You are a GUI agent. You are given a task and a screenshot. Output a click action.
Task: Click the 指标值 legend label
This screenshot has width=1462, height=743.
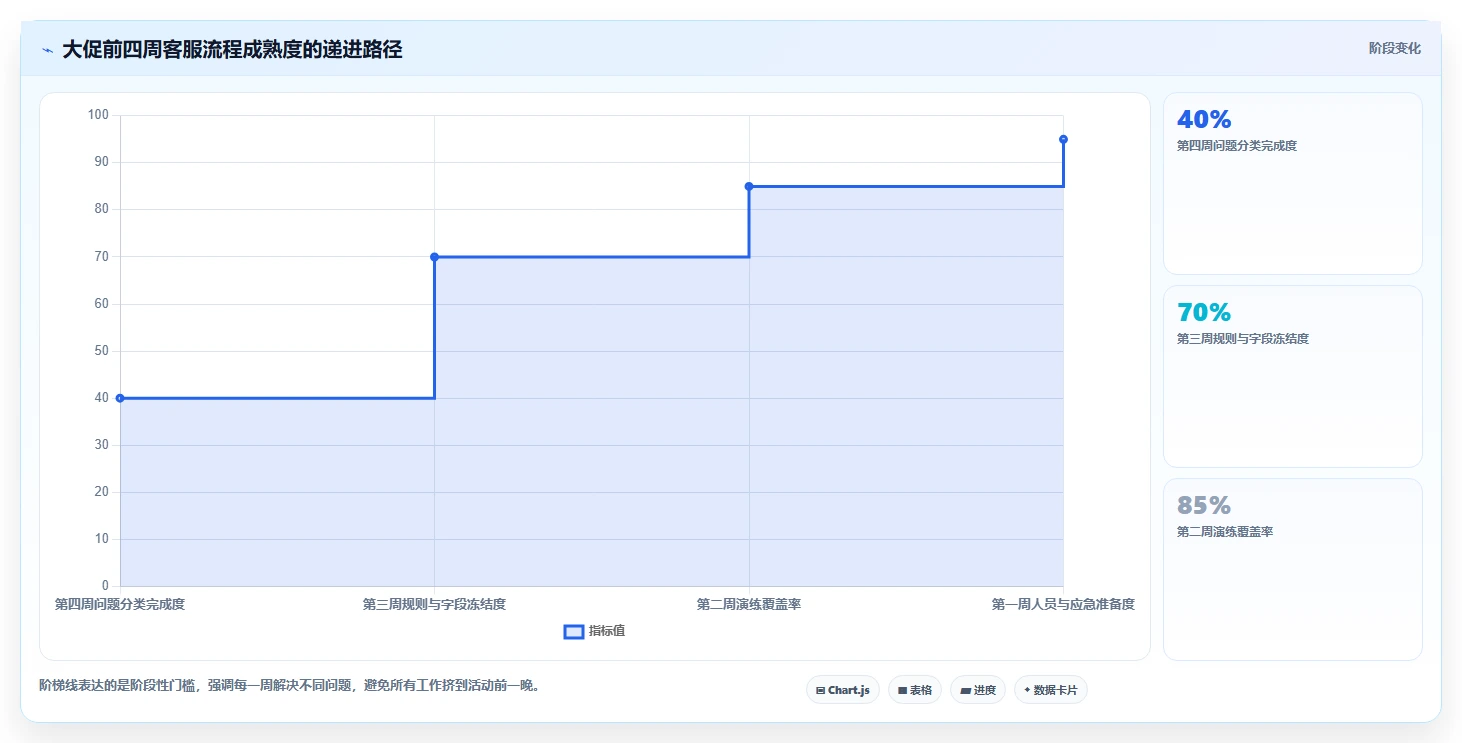pos(607,631)
